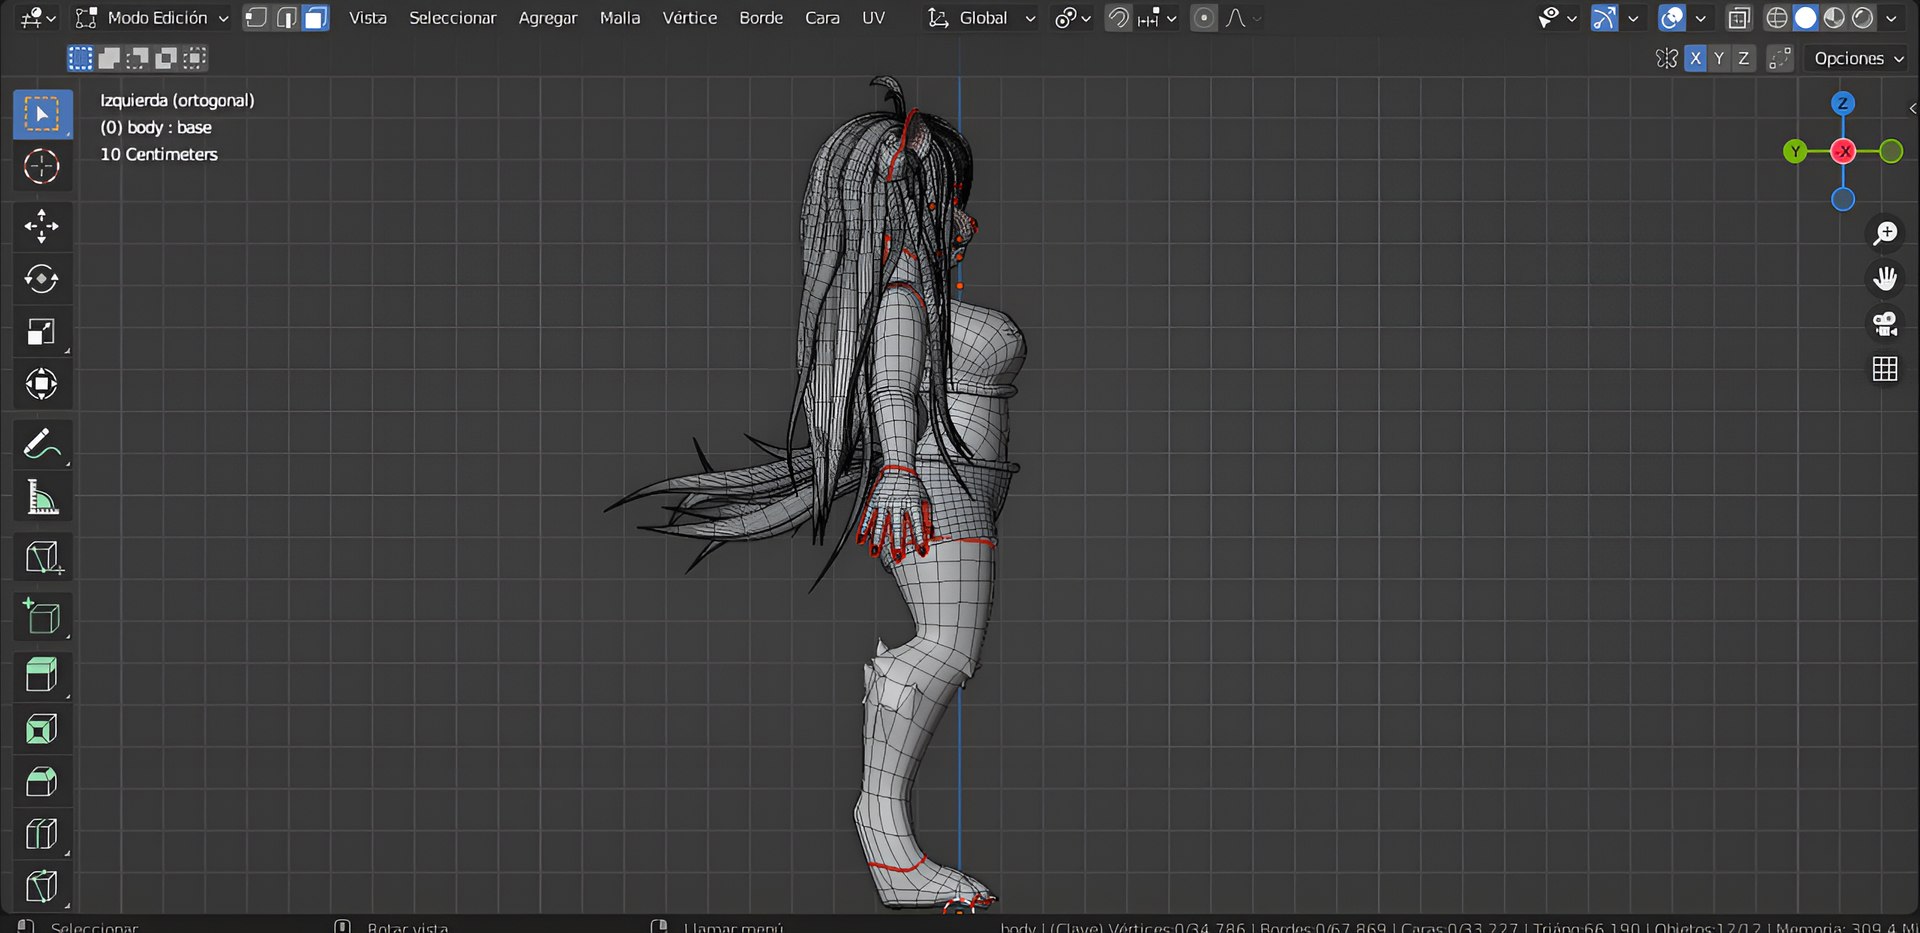Viewport: 1920px width, 933px height.
Task: Open the pivot point dropdown
Action: click(x=1073, y=18)
